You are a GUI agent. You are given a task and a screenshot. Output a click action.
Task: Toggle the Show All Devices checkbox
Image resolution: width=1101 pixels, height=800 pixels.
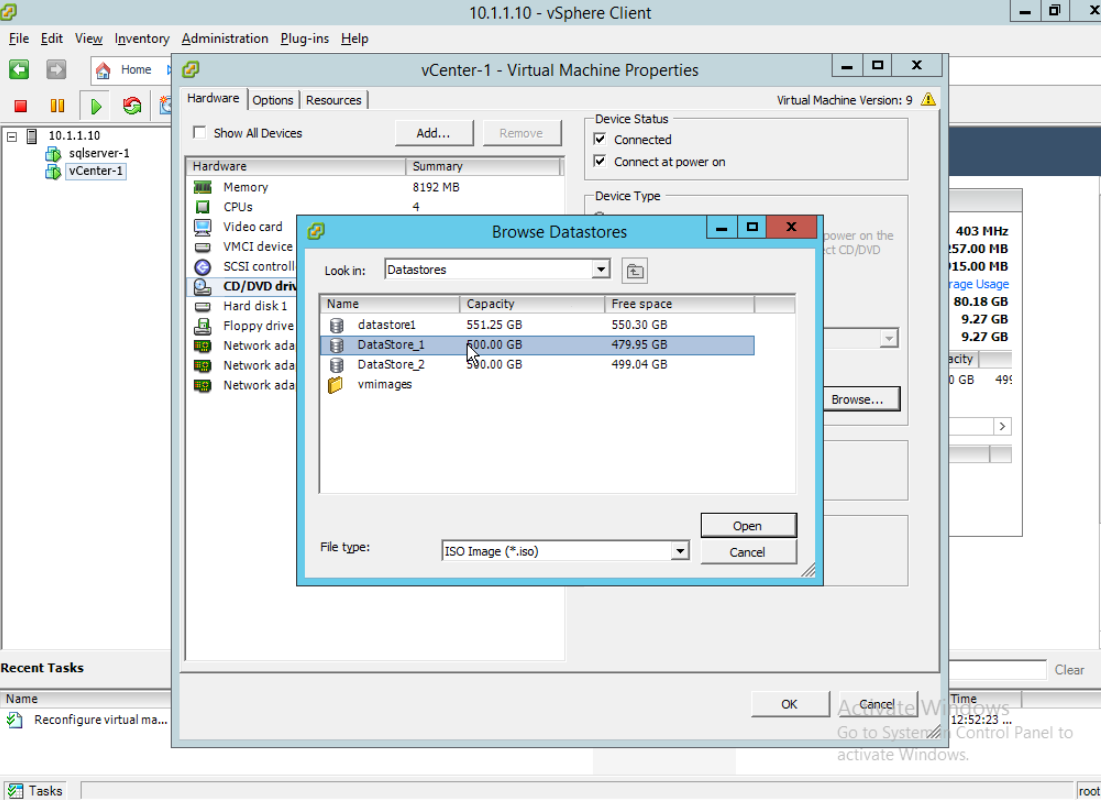pos(200,133)
